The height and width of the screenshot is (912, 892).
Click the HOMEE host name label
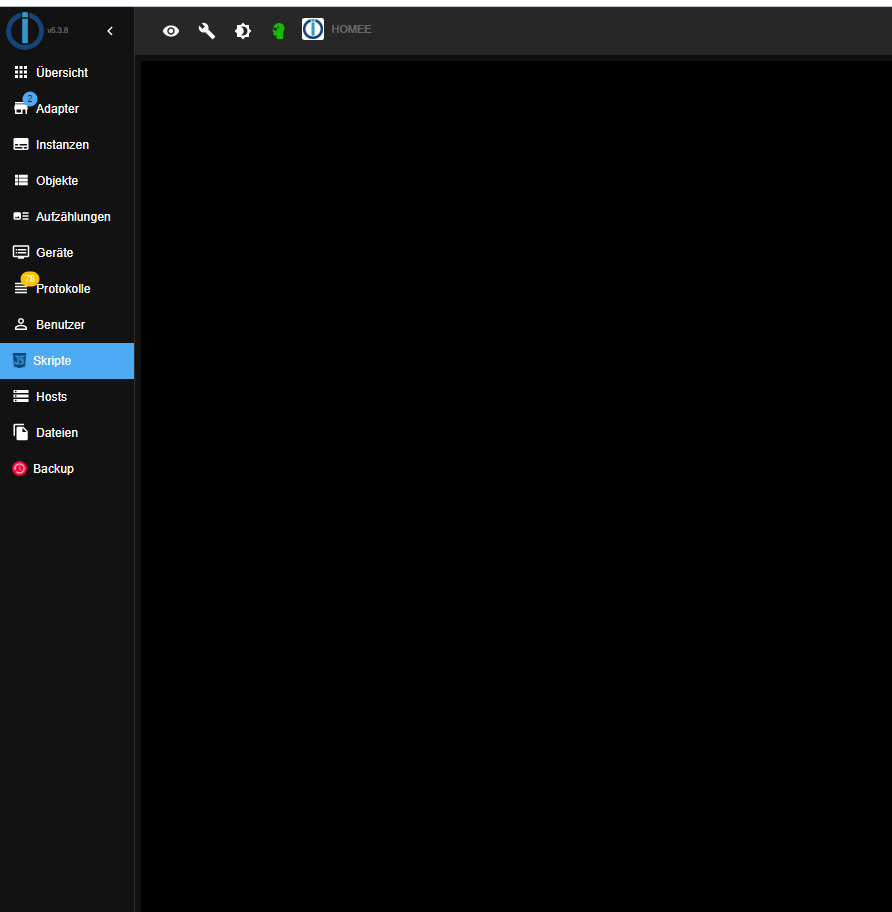coord(351,29)
